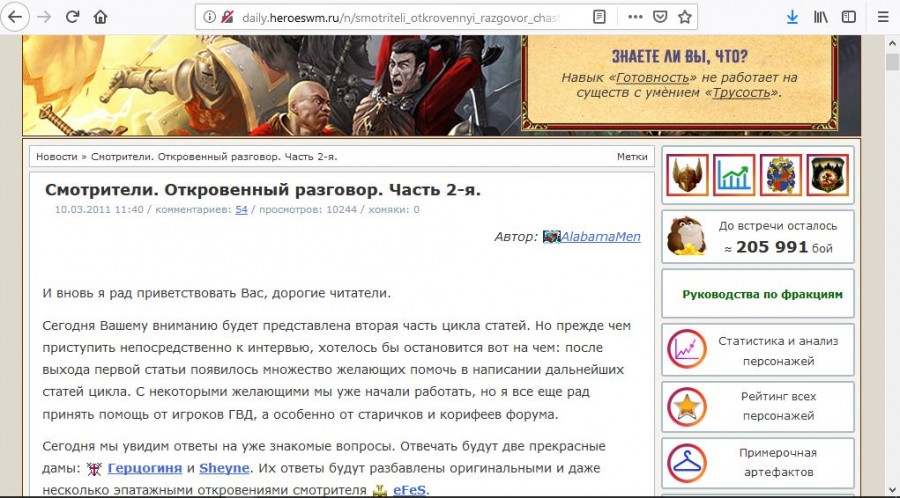Click the hanger fitting room icon
This screenshot has height=498, width=900.
686,462
